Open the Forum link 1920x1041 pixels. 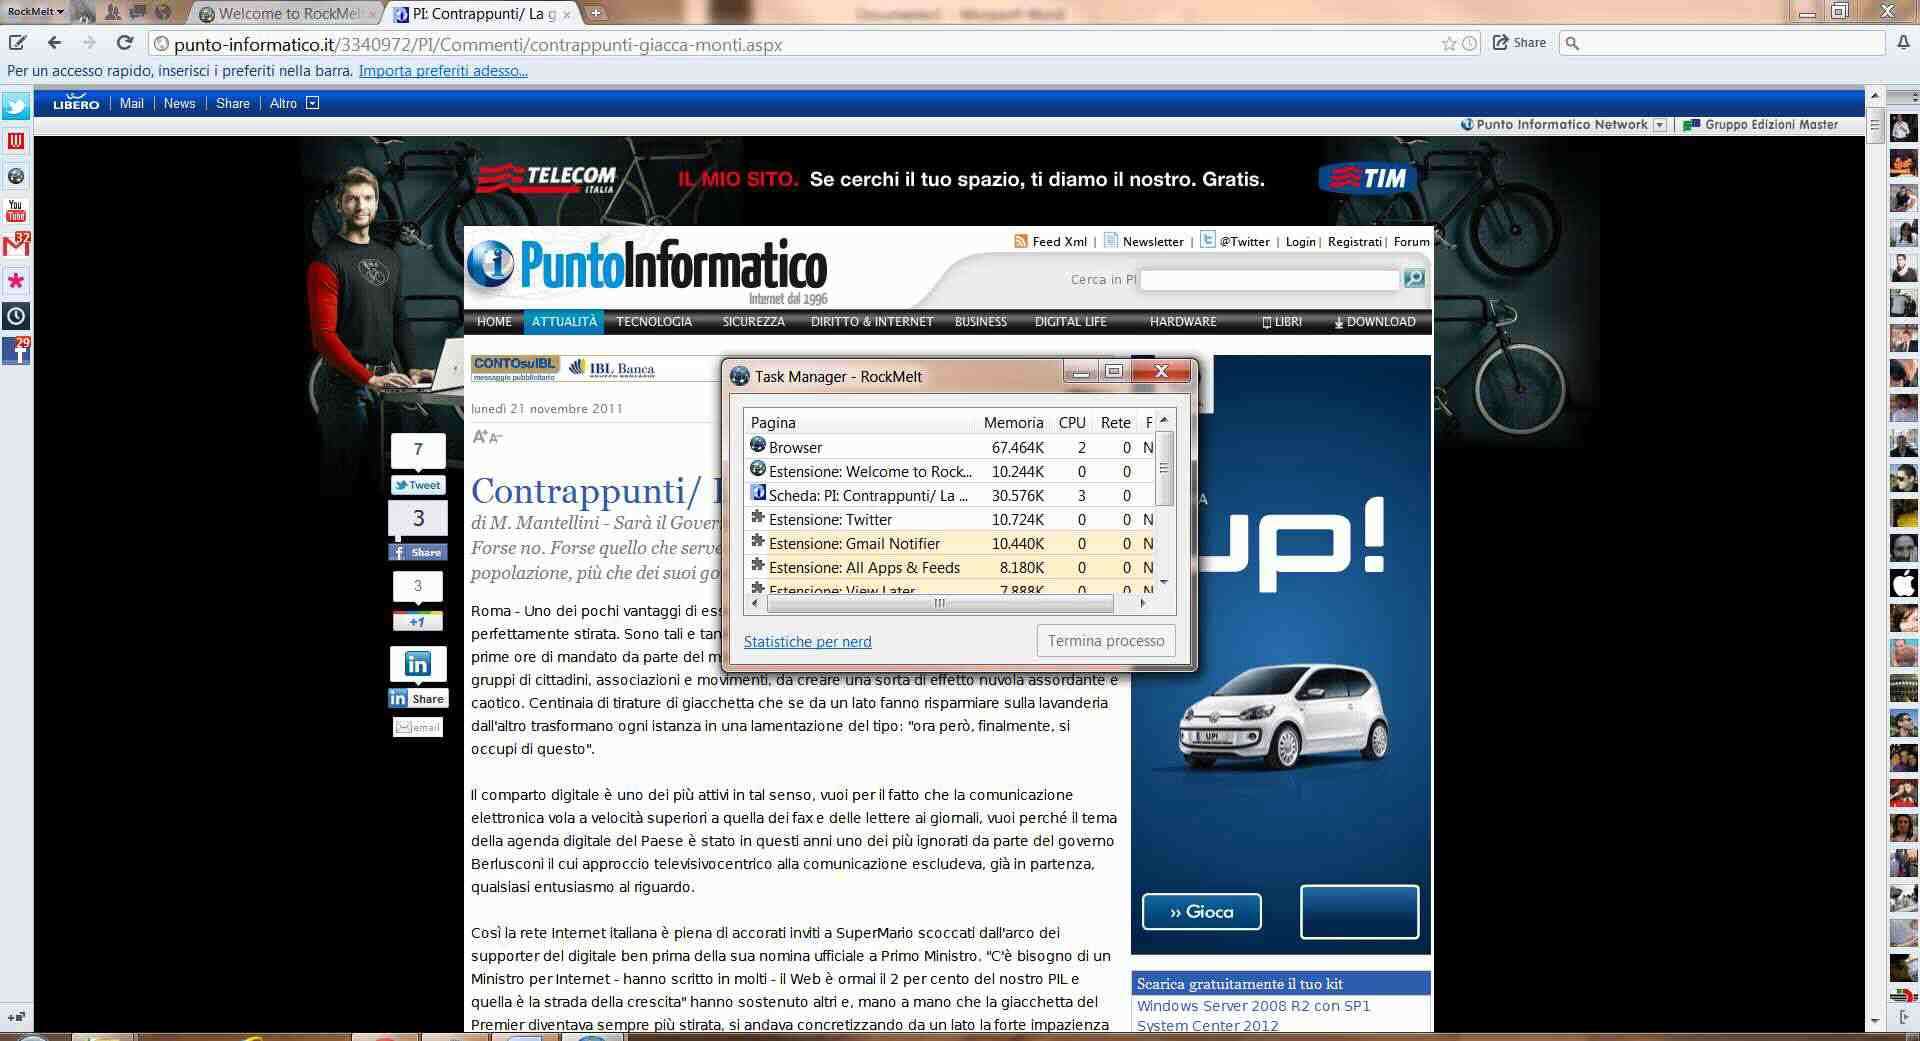point(1411,242)
